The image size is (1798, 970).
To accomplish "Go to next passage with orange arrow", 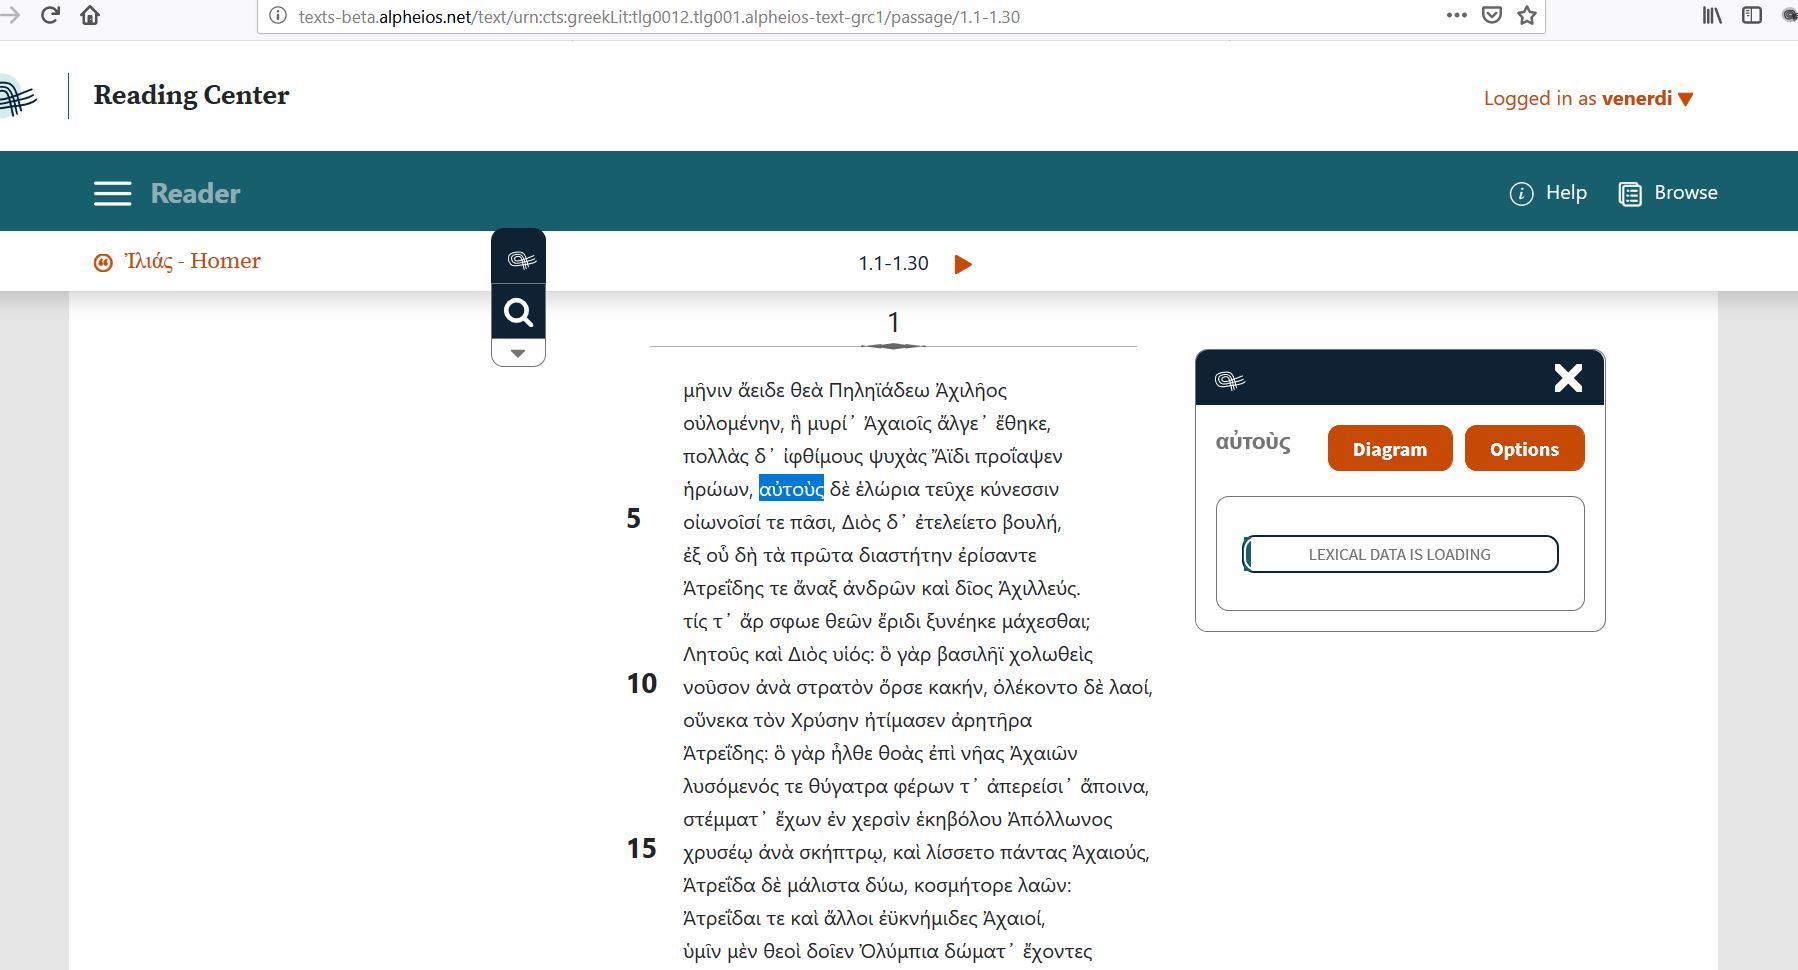I will pos(963,264).
